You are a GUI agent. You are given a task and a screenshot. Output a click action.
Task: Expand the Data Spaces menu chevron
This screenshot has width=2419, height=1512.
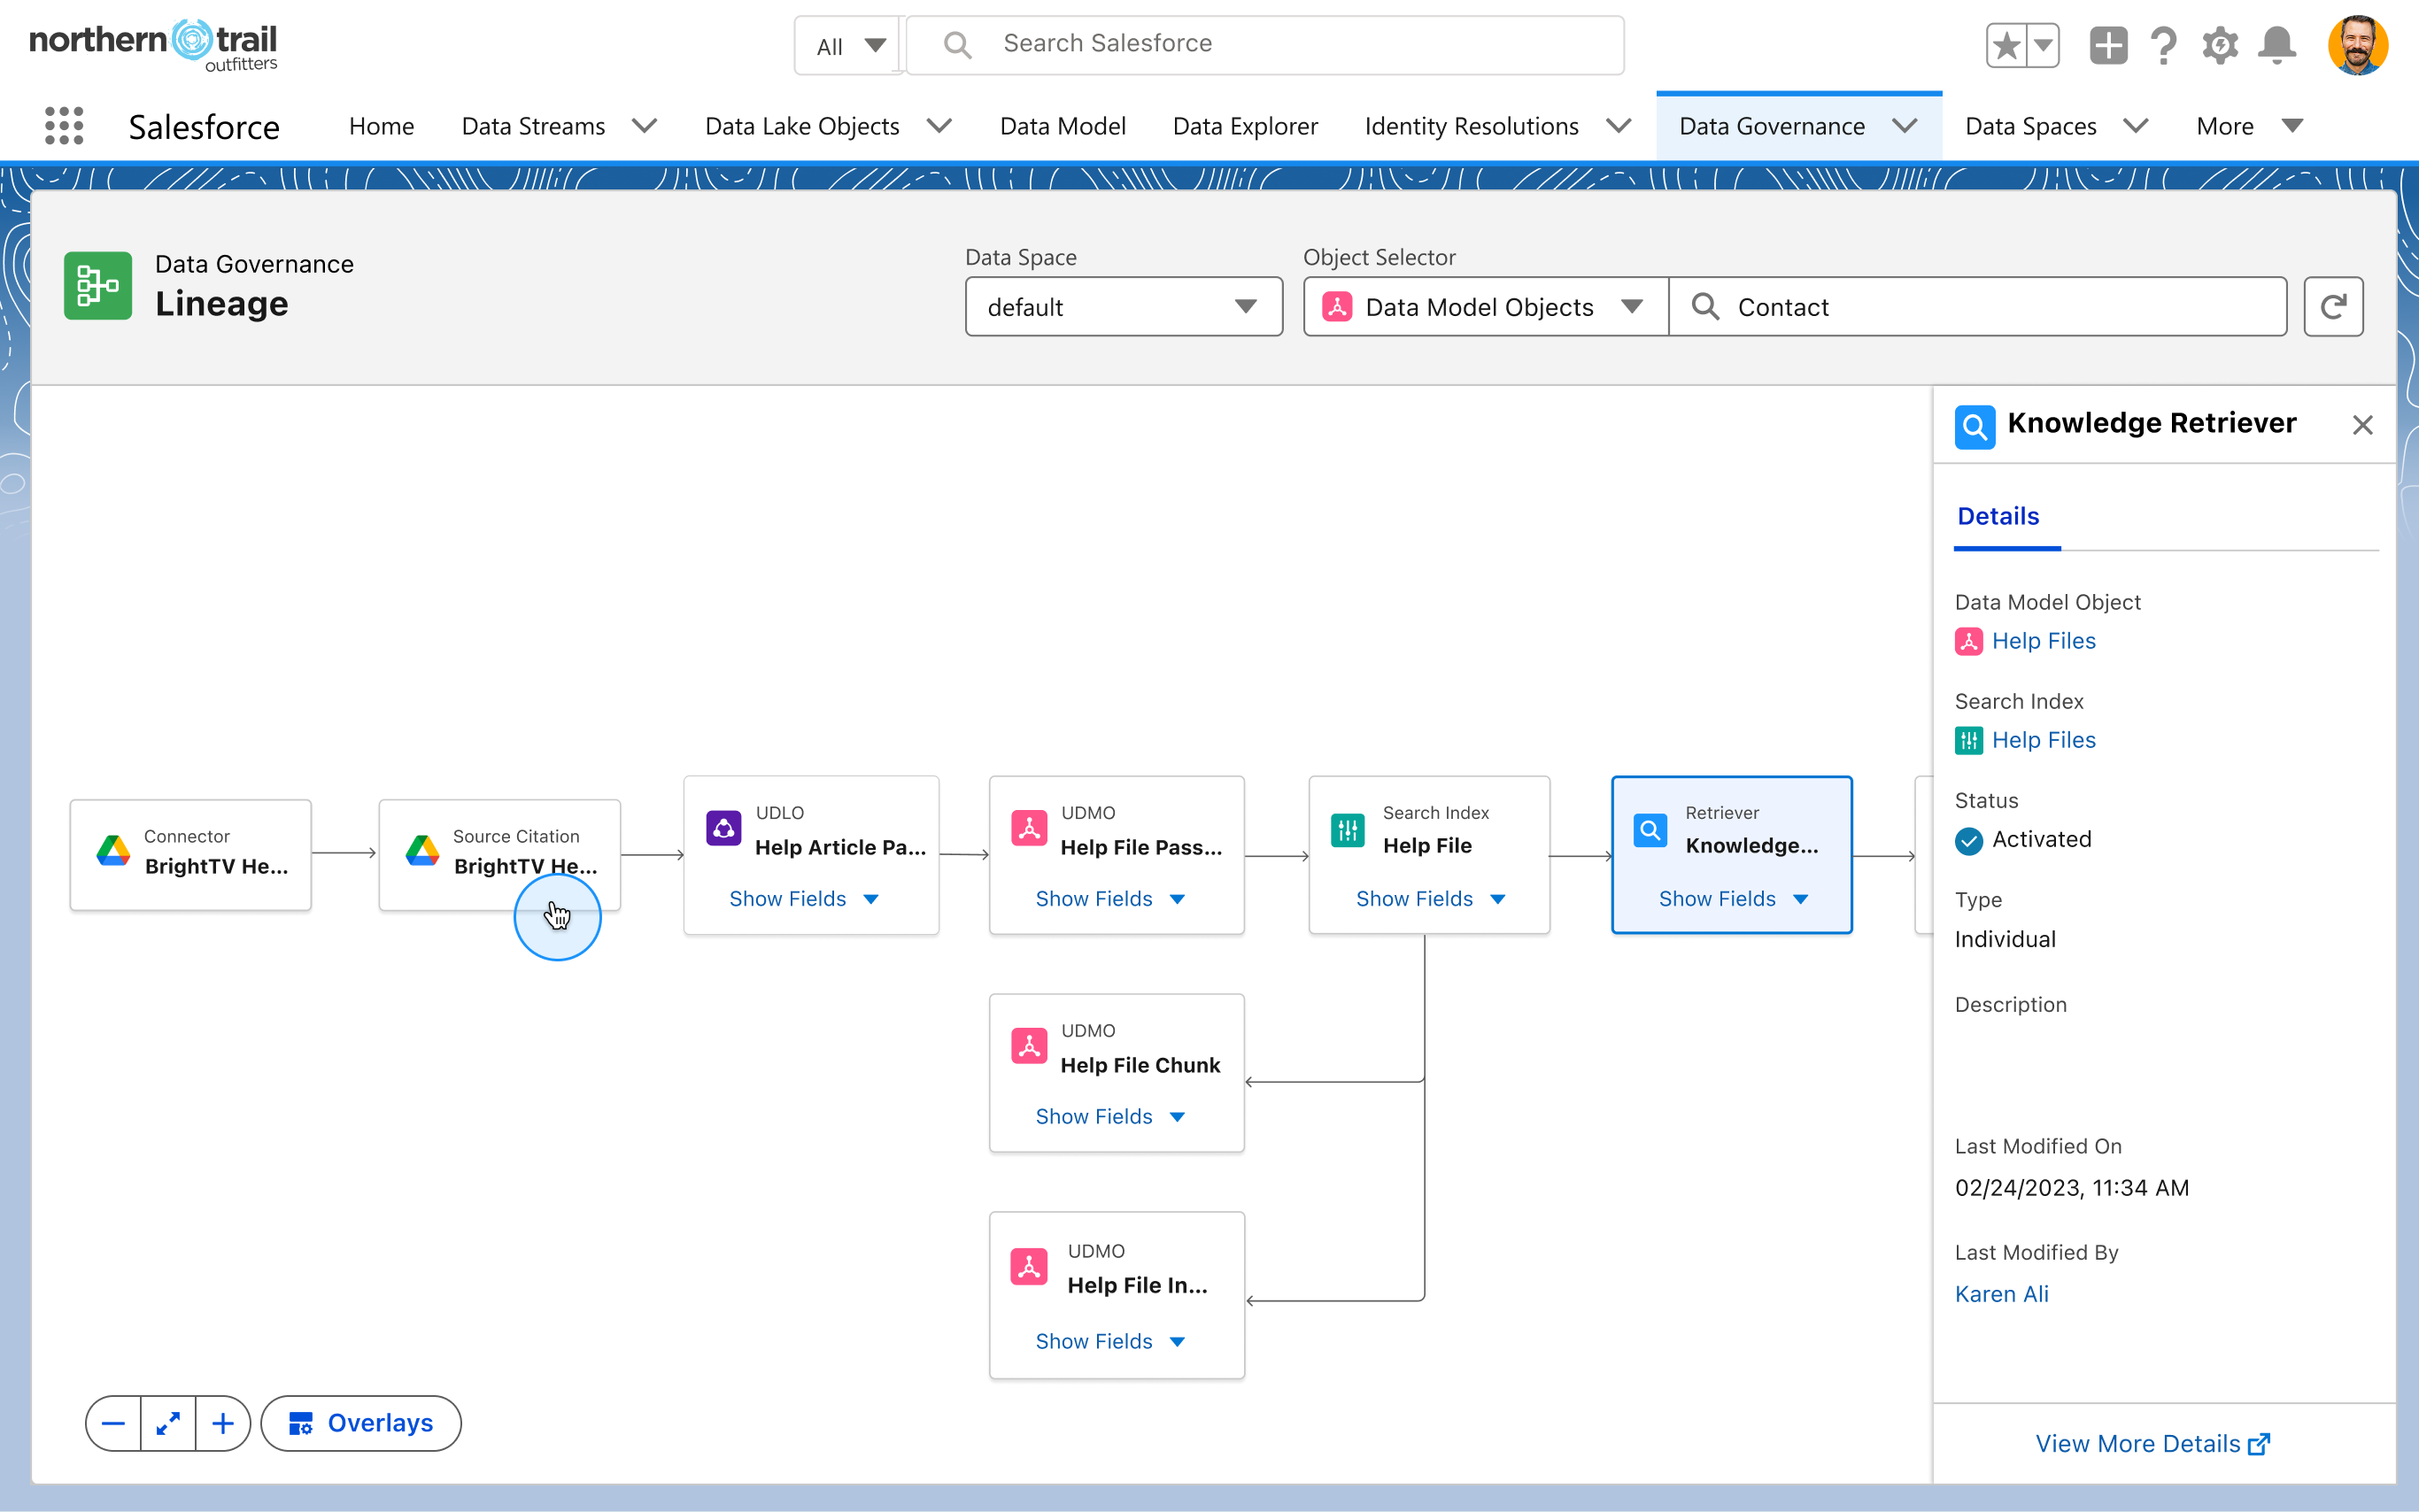pyautogui.click(x=2135, y=126)
